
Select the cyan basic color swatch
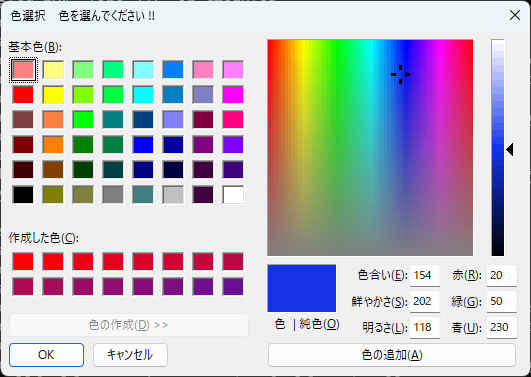pos(143,95)
